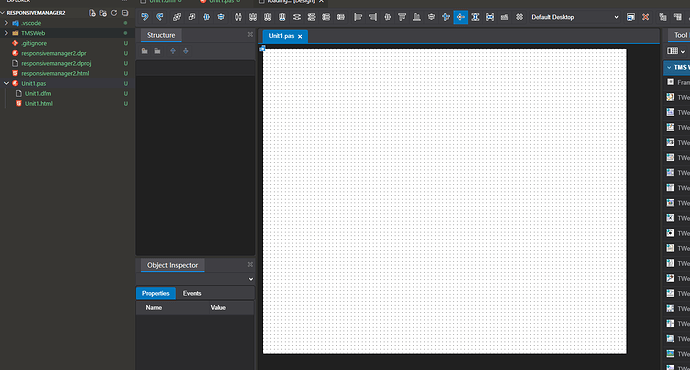
Task: Open responsivemanager2.dproj file
Action: pyautogui.click(x=56, y=63)
